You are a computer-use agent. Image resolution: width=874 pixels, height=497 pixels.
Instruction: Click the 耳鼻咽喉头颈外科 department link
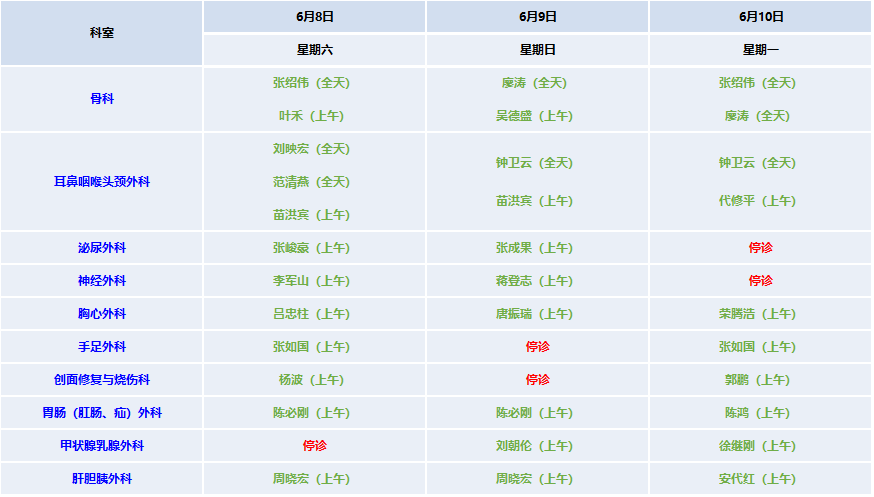tap(102, 182)
